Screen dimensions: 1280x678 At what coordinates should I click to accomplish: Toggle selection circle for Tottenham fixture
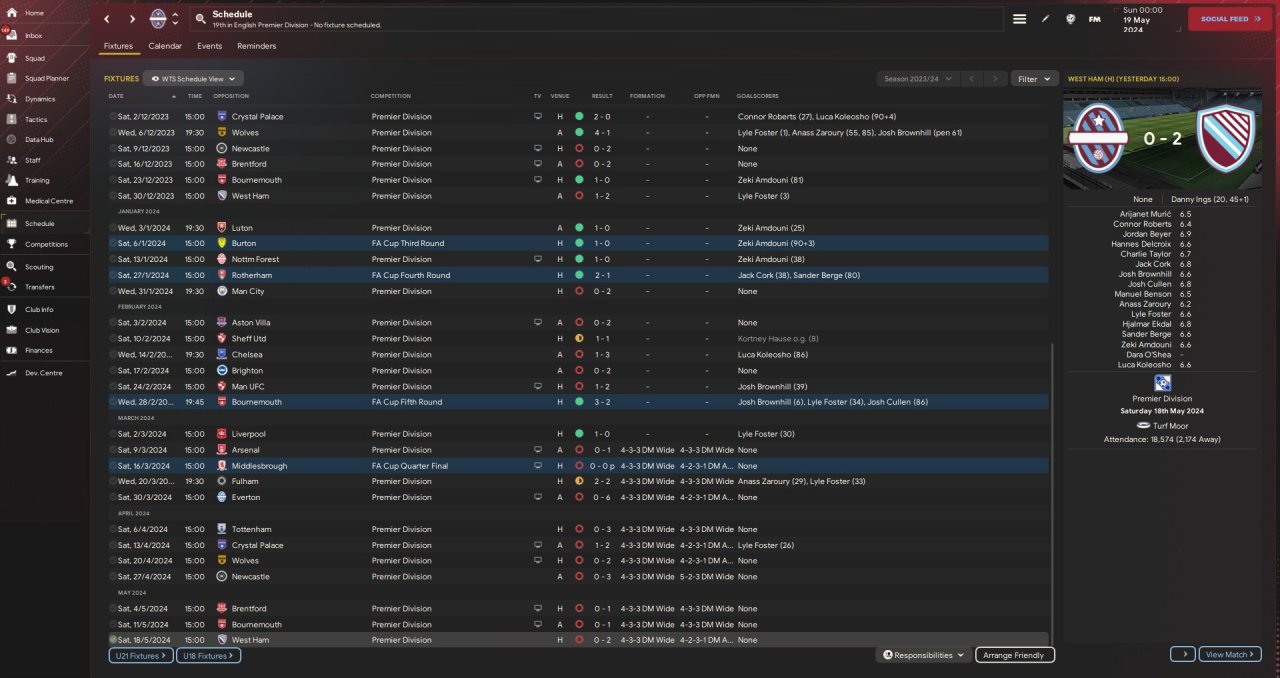[x=113, y=529]
